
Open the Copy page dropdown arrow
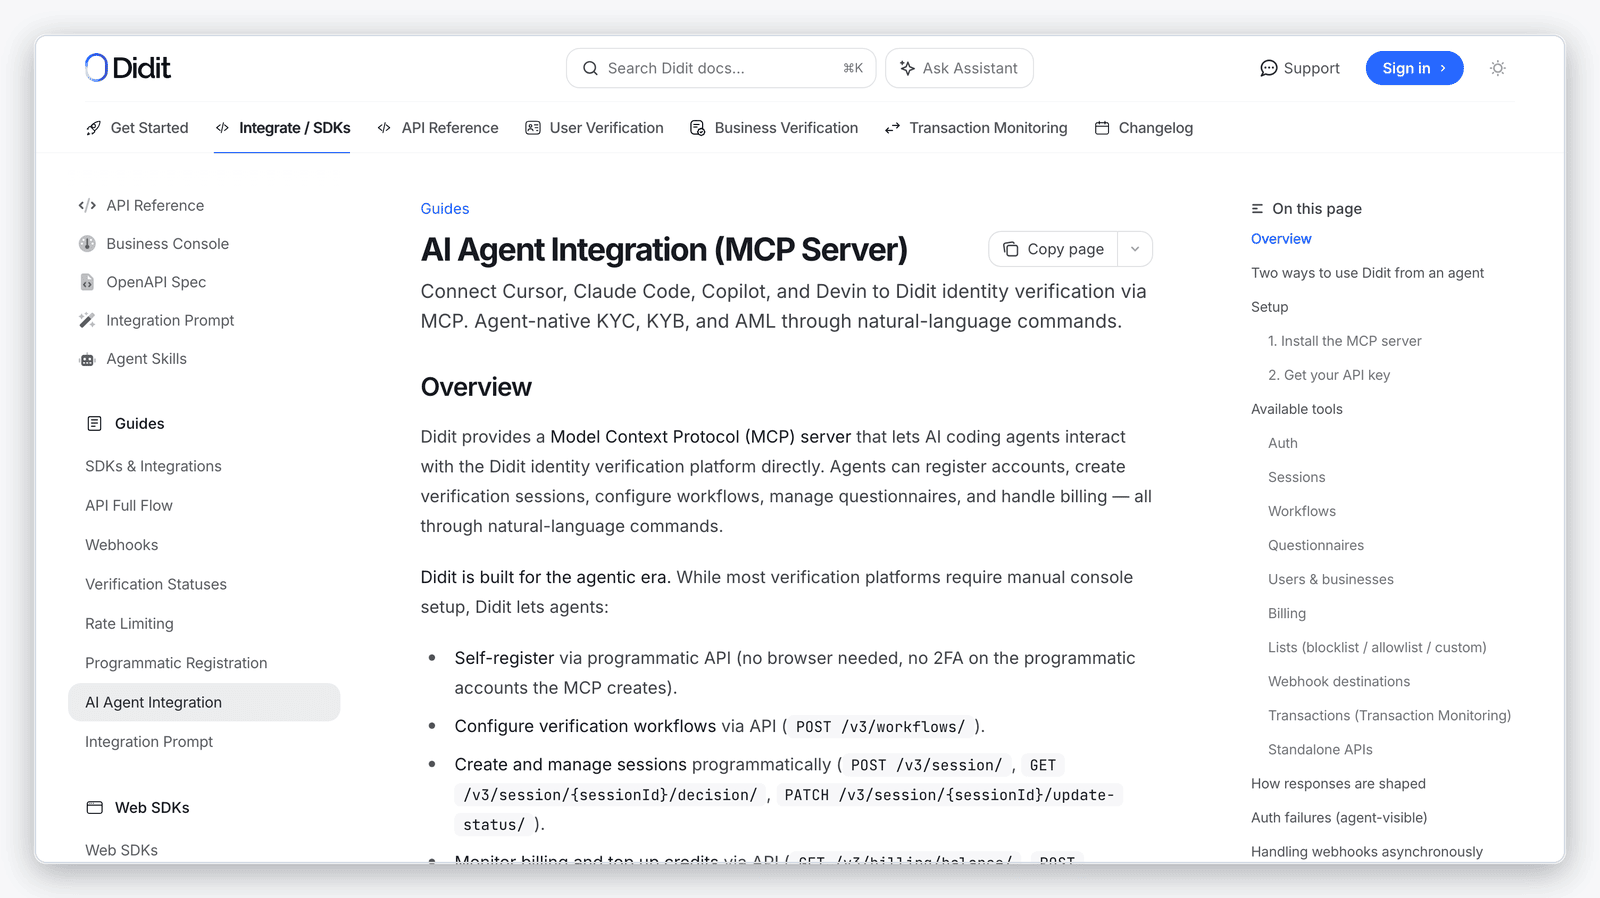pyautogui.click(x=1135, y=249)
